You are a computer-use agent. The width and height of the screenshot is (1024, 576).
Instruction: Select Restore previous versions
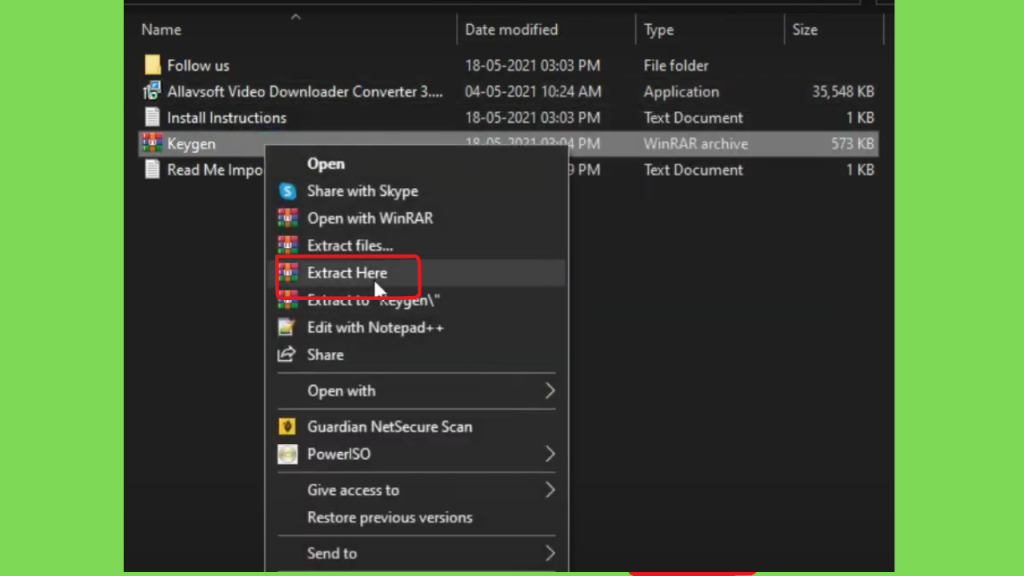point(389,517)
